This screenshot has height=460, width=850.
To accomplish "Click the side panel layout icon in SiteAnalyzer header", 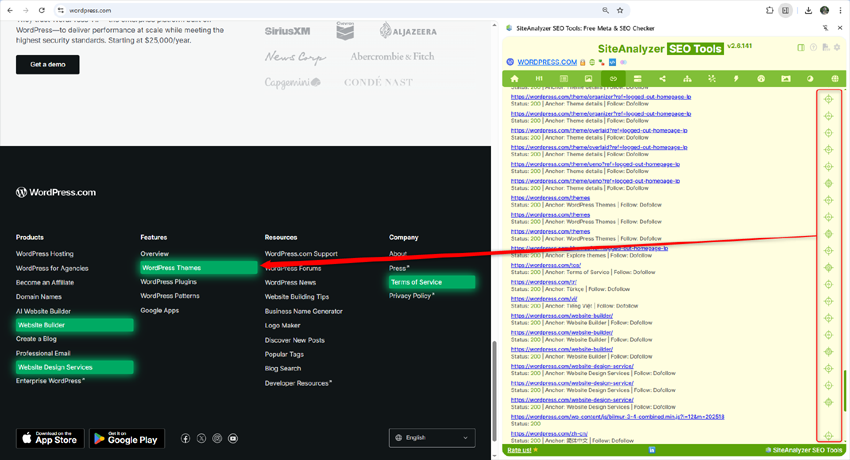I will tap(801, 48).
